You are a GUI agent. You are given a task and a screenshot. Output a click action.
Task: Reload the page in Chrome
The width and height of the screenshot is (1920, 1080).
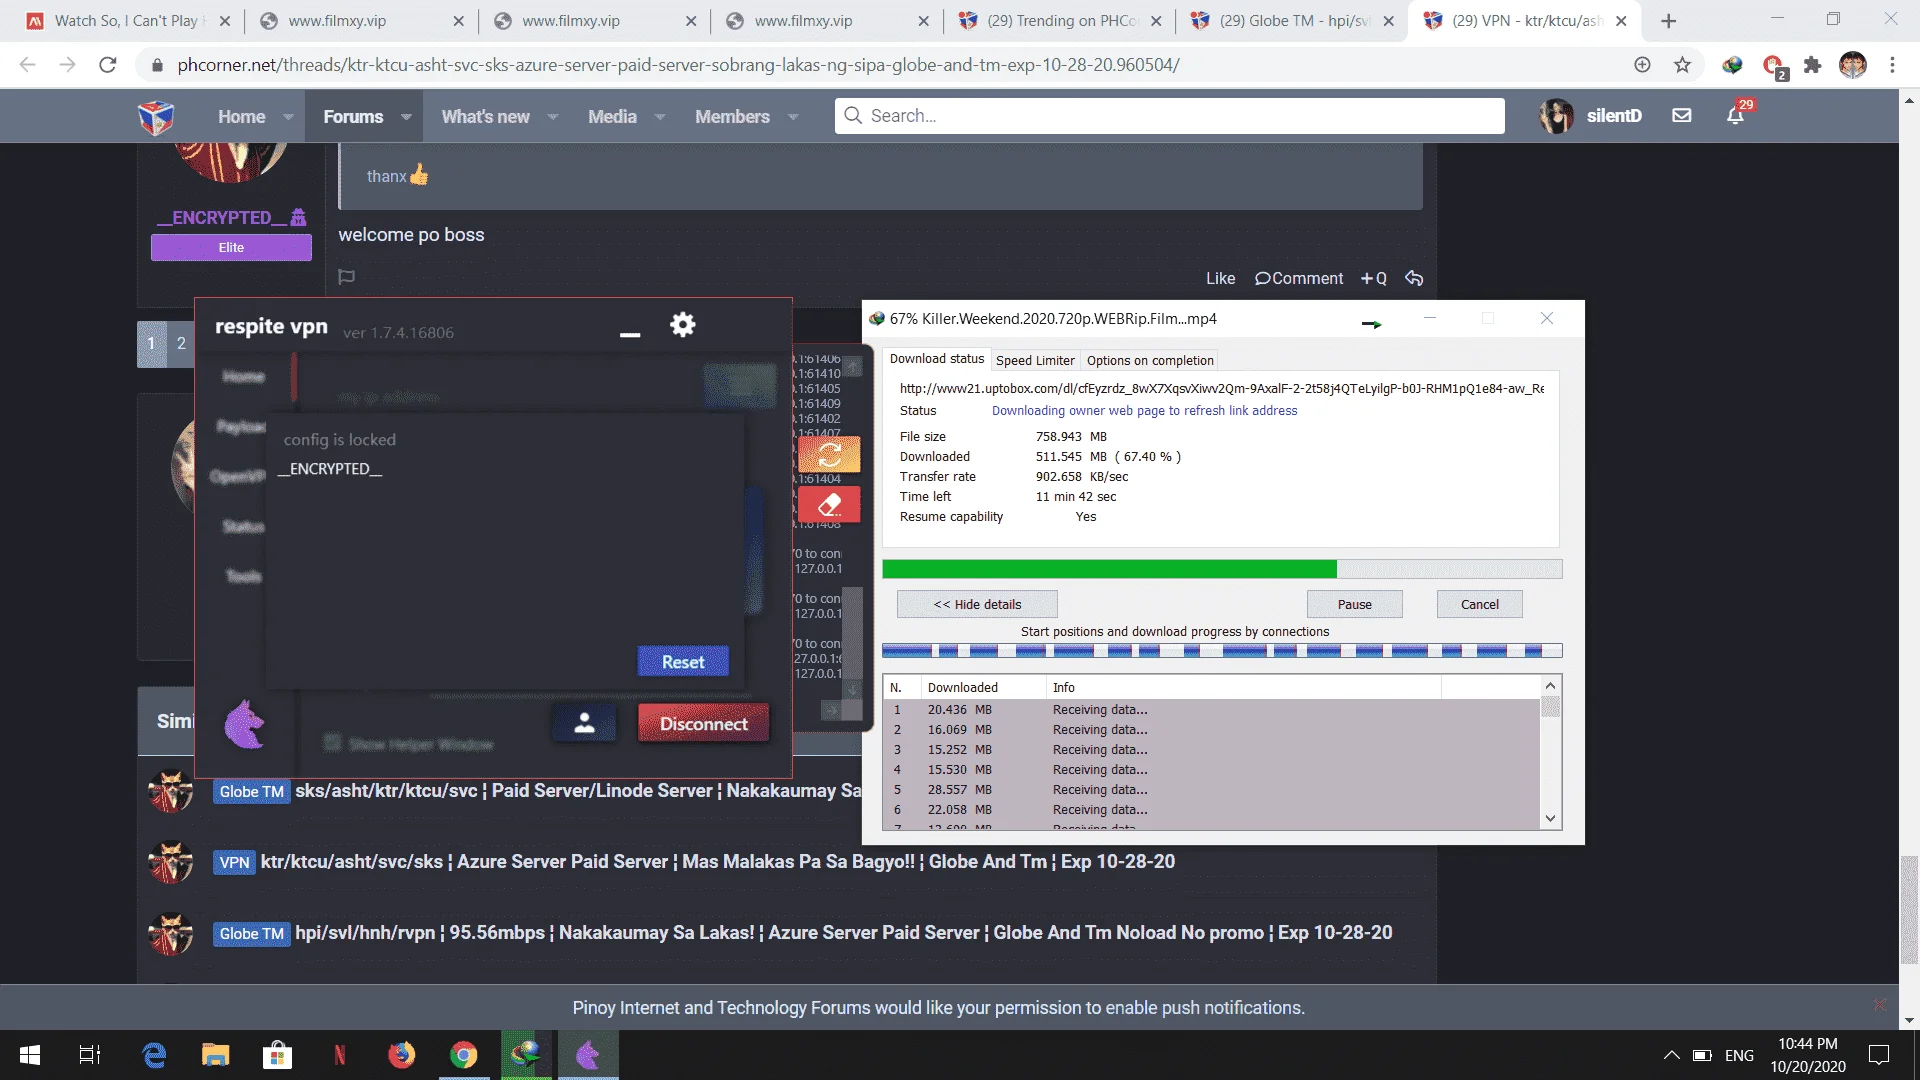[x=108, y=65]
